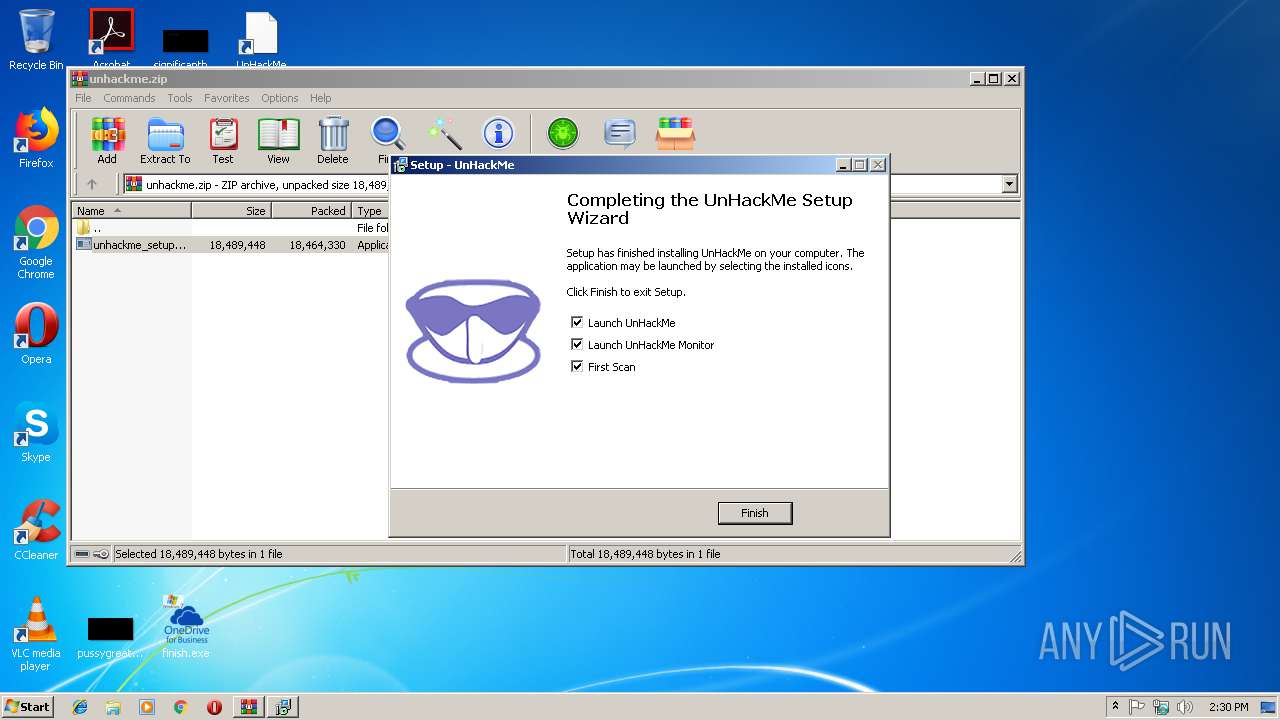The image size is (1280, 720).
Task: Click the Delete trash can toolbar icon
Action: click(333, 140)
